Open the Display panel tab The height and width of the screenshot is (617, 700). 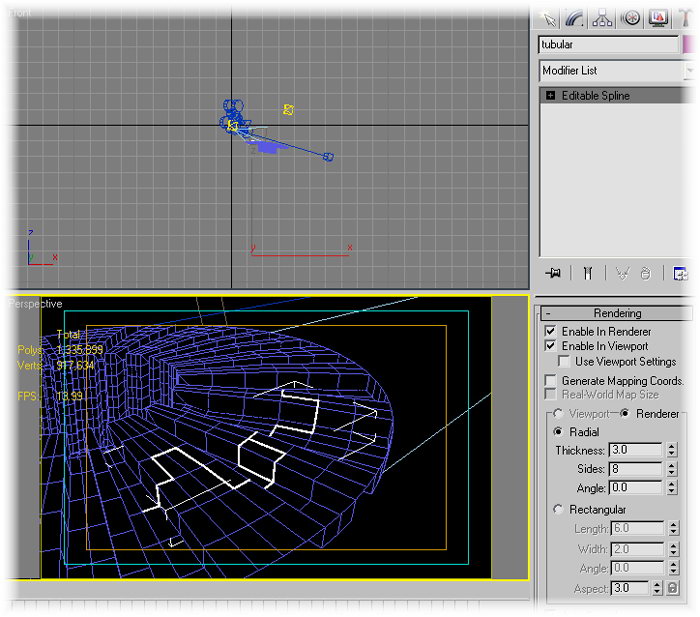[658, 18]
